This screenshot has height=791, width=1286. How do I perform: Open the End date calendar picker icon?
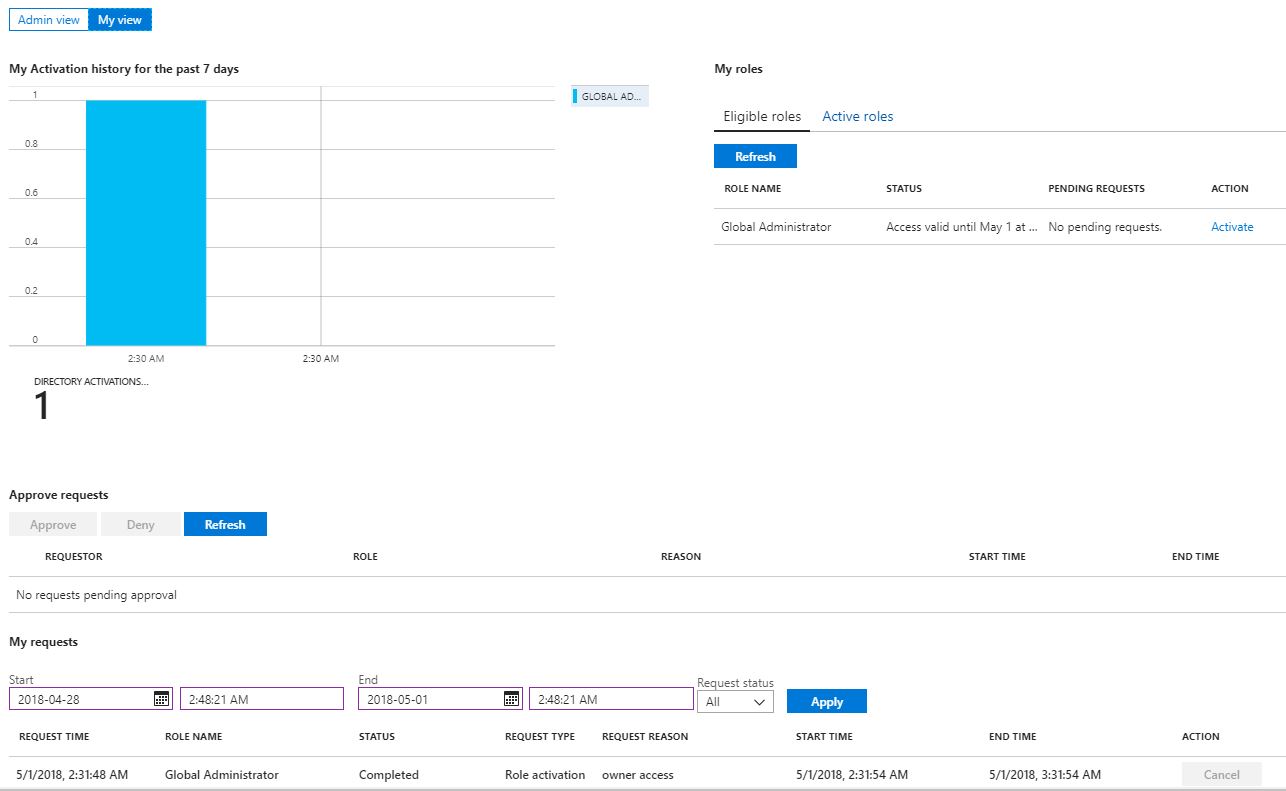tap(510, 699)
